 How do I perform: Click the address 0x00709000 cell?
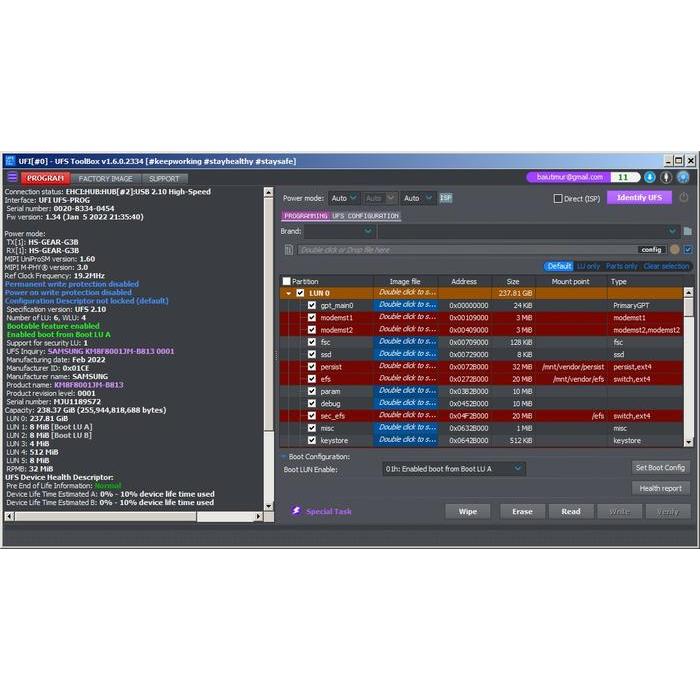[x=468, y=342]
